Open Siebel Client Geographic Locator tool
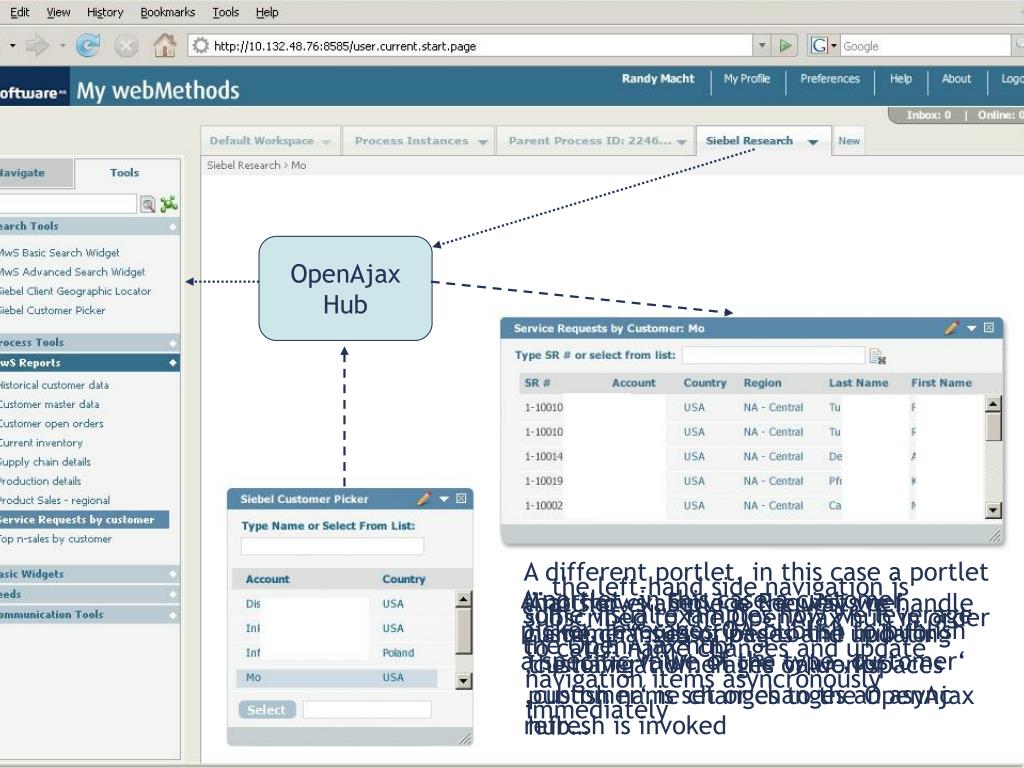The image size is (1024, 768). click(x=75, y=291)
